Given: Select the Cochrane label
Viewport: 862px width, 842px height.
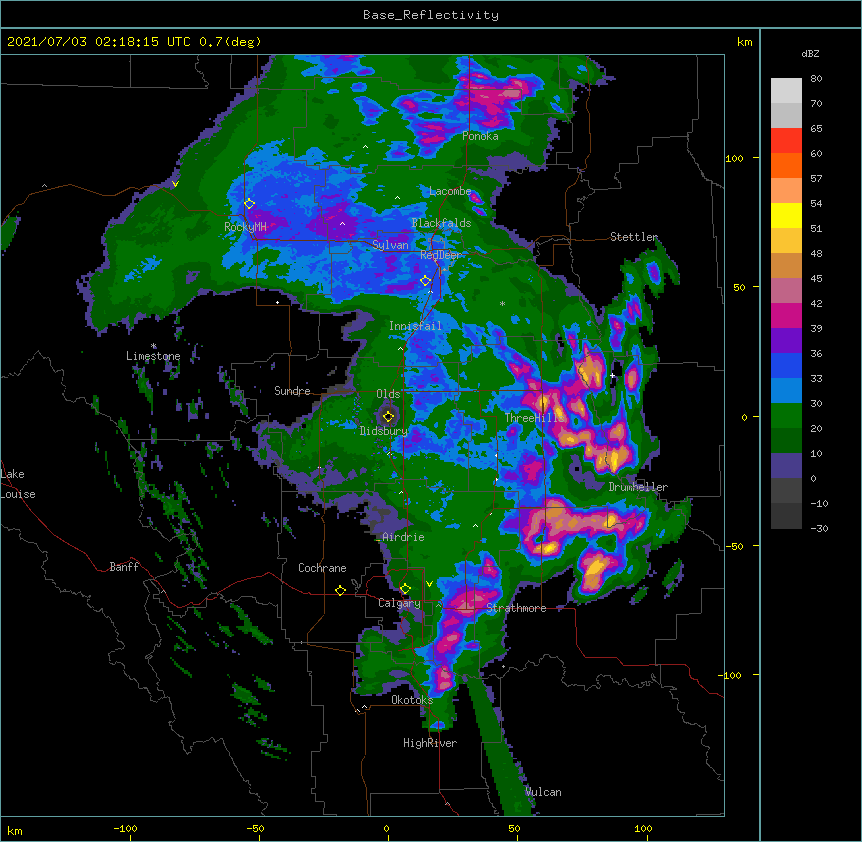Looking at the screenshot, I should 322,568.
